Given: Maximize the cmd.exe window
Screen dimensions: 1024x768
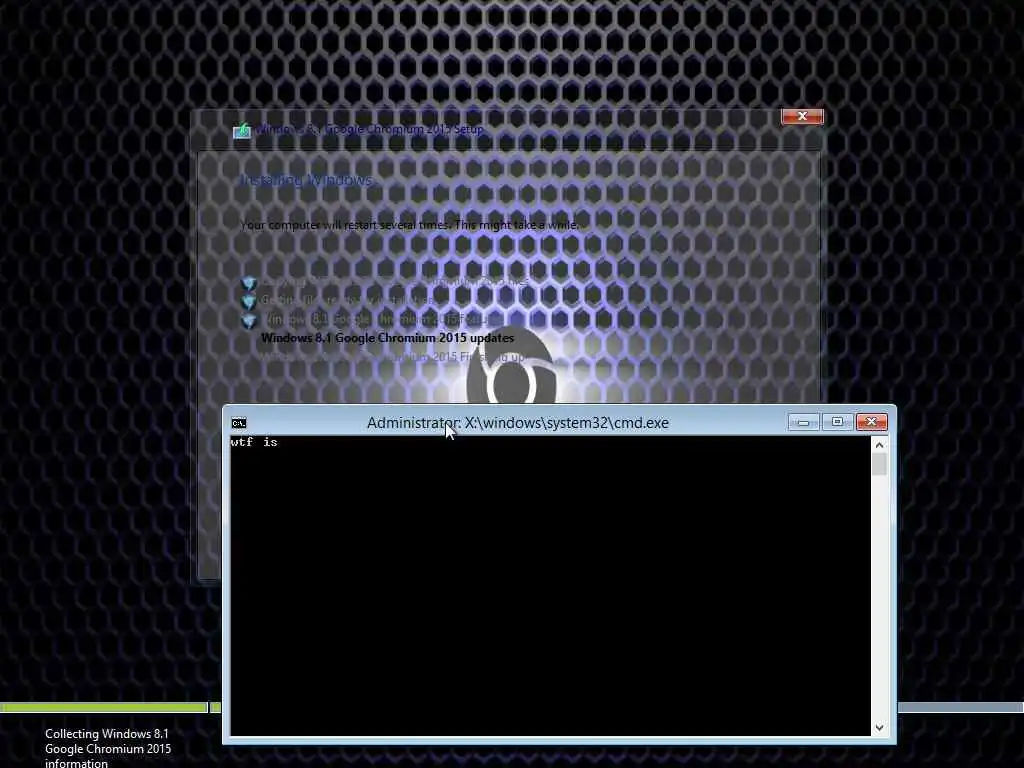Looking at the screenshot, I should [837, 422].
